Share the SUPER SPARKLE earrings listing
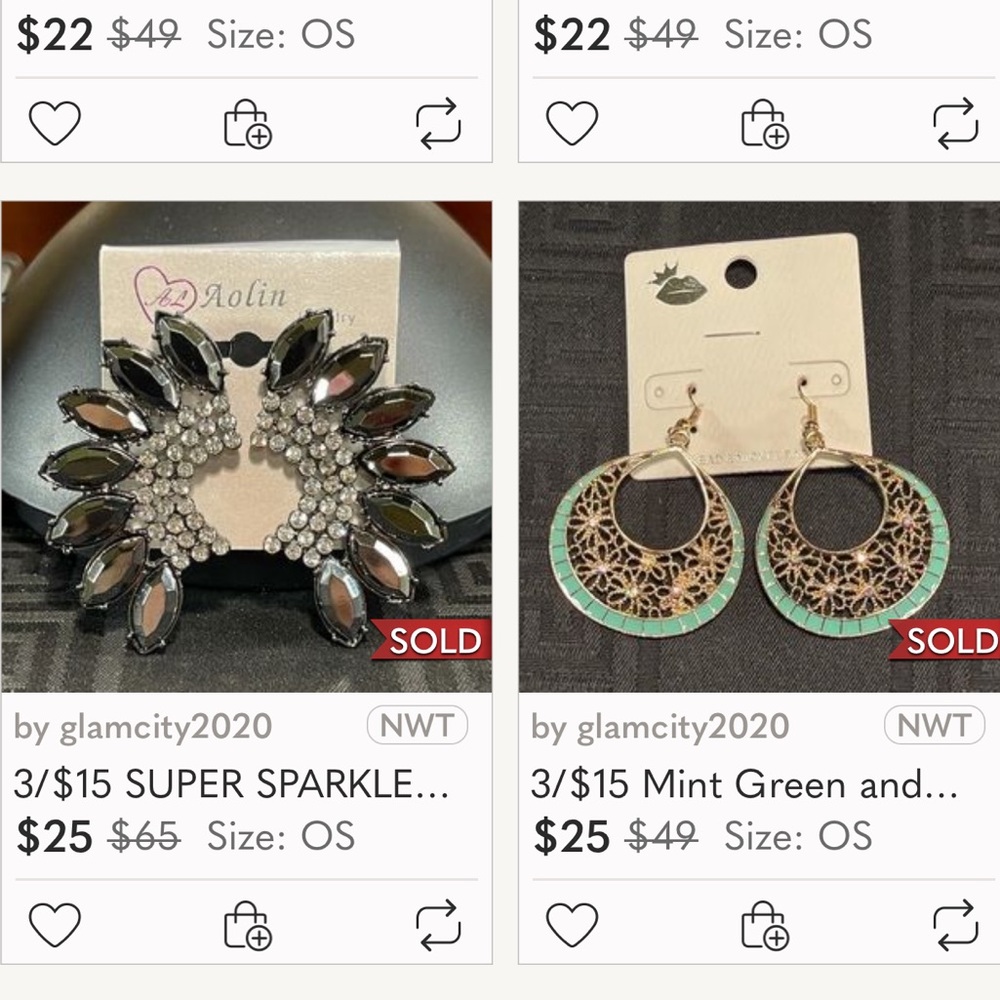 coord(438,923)
